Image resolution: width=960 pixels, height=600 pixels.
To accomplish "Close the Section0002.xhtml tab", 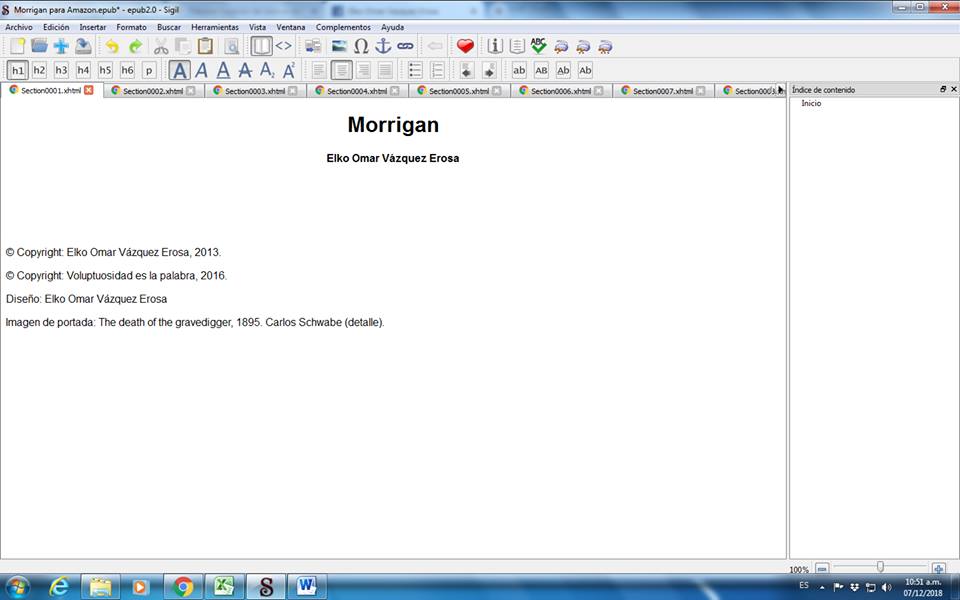I will [191, 91].
